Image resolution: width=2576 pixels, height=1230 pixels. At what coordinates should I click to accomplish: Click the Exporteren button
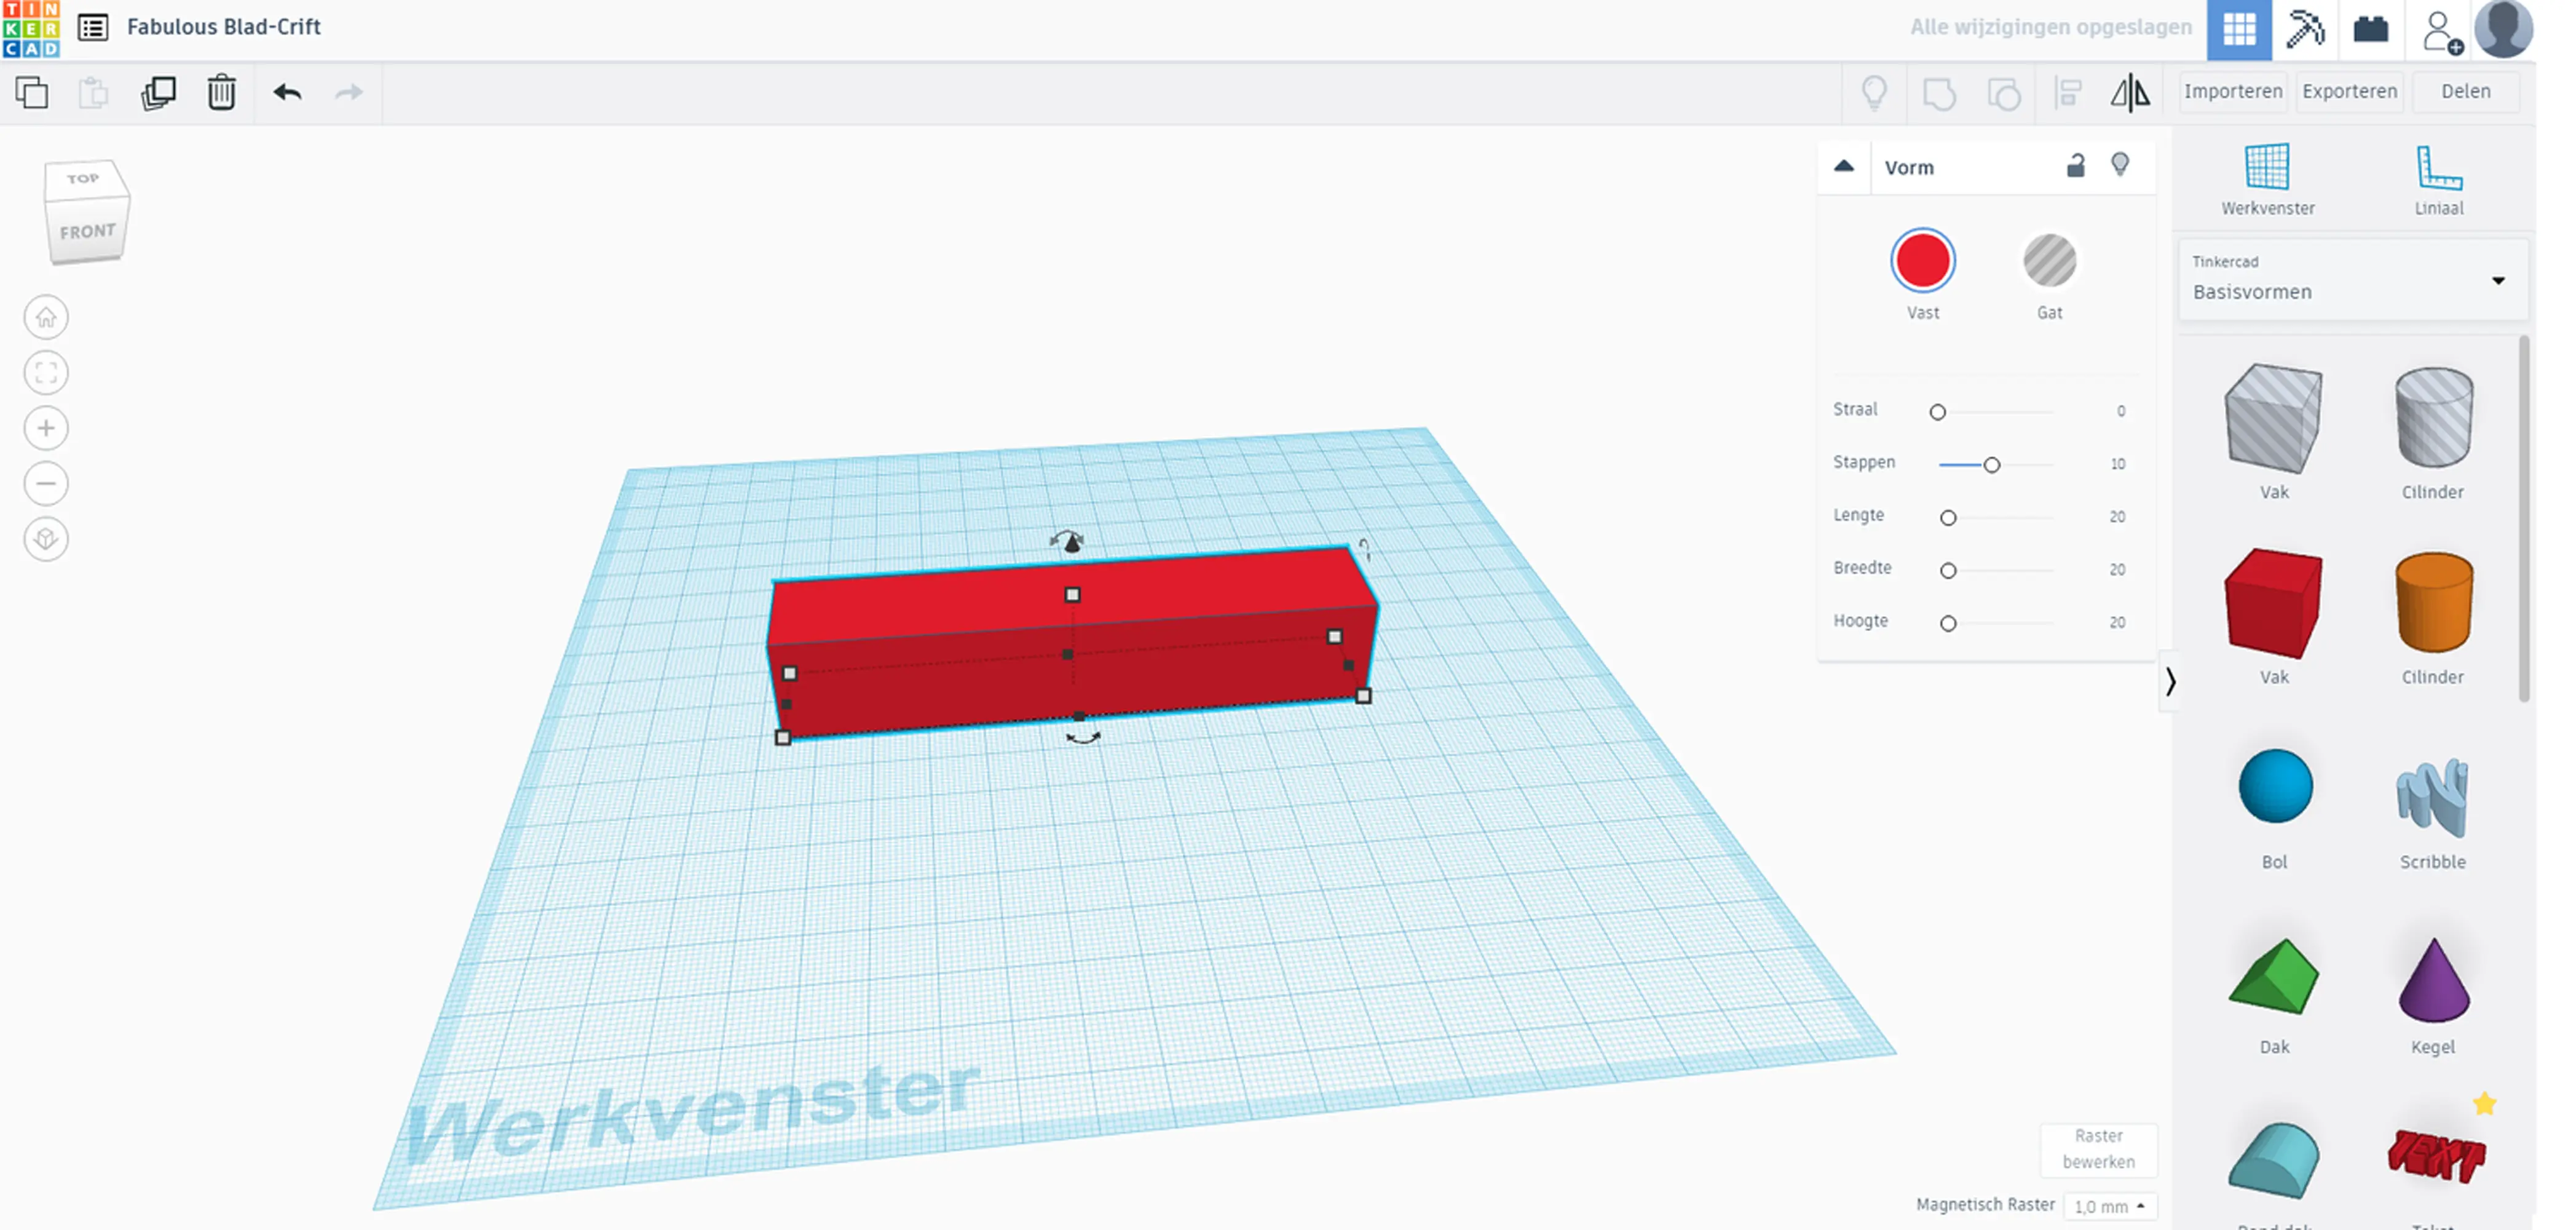(2349, 91)
